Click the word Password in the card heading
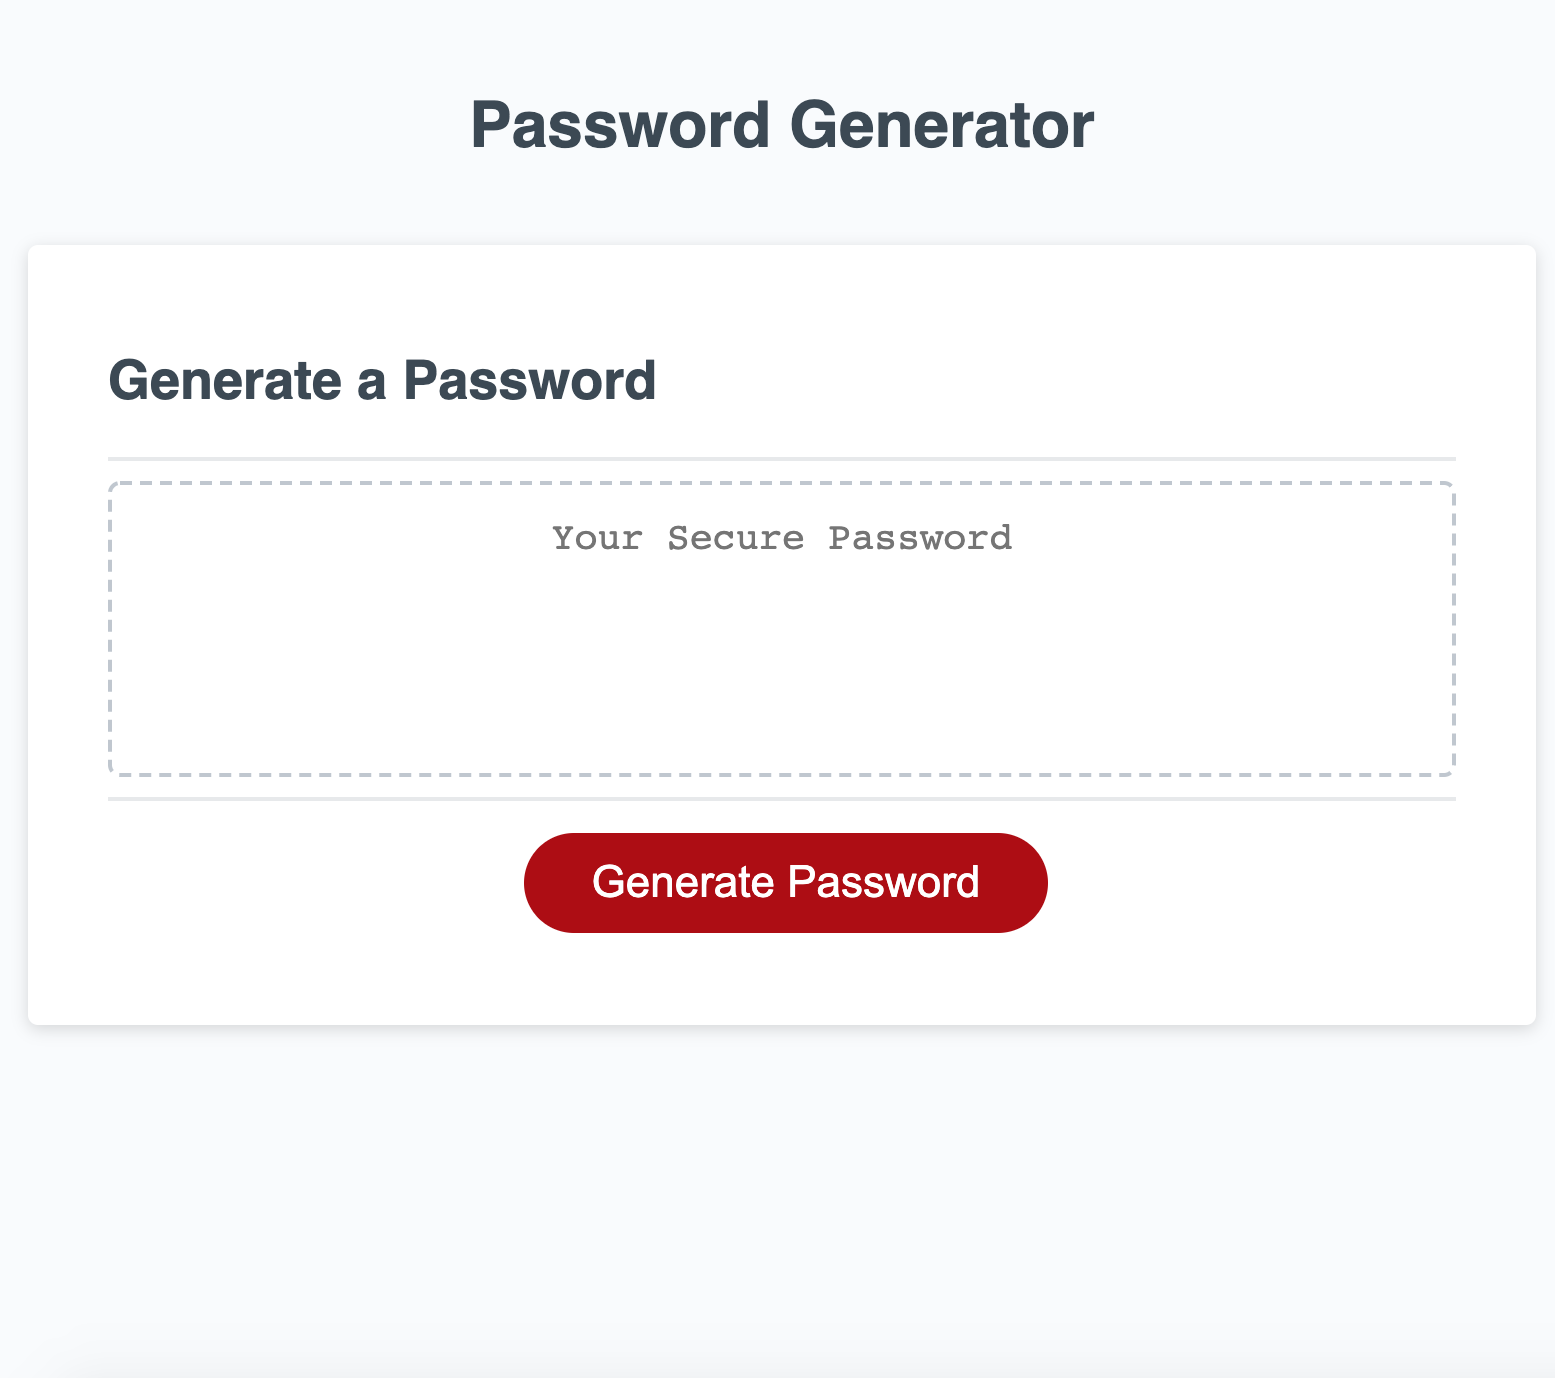Screen dimensions: 1555x1378 [x=529, y=381]
